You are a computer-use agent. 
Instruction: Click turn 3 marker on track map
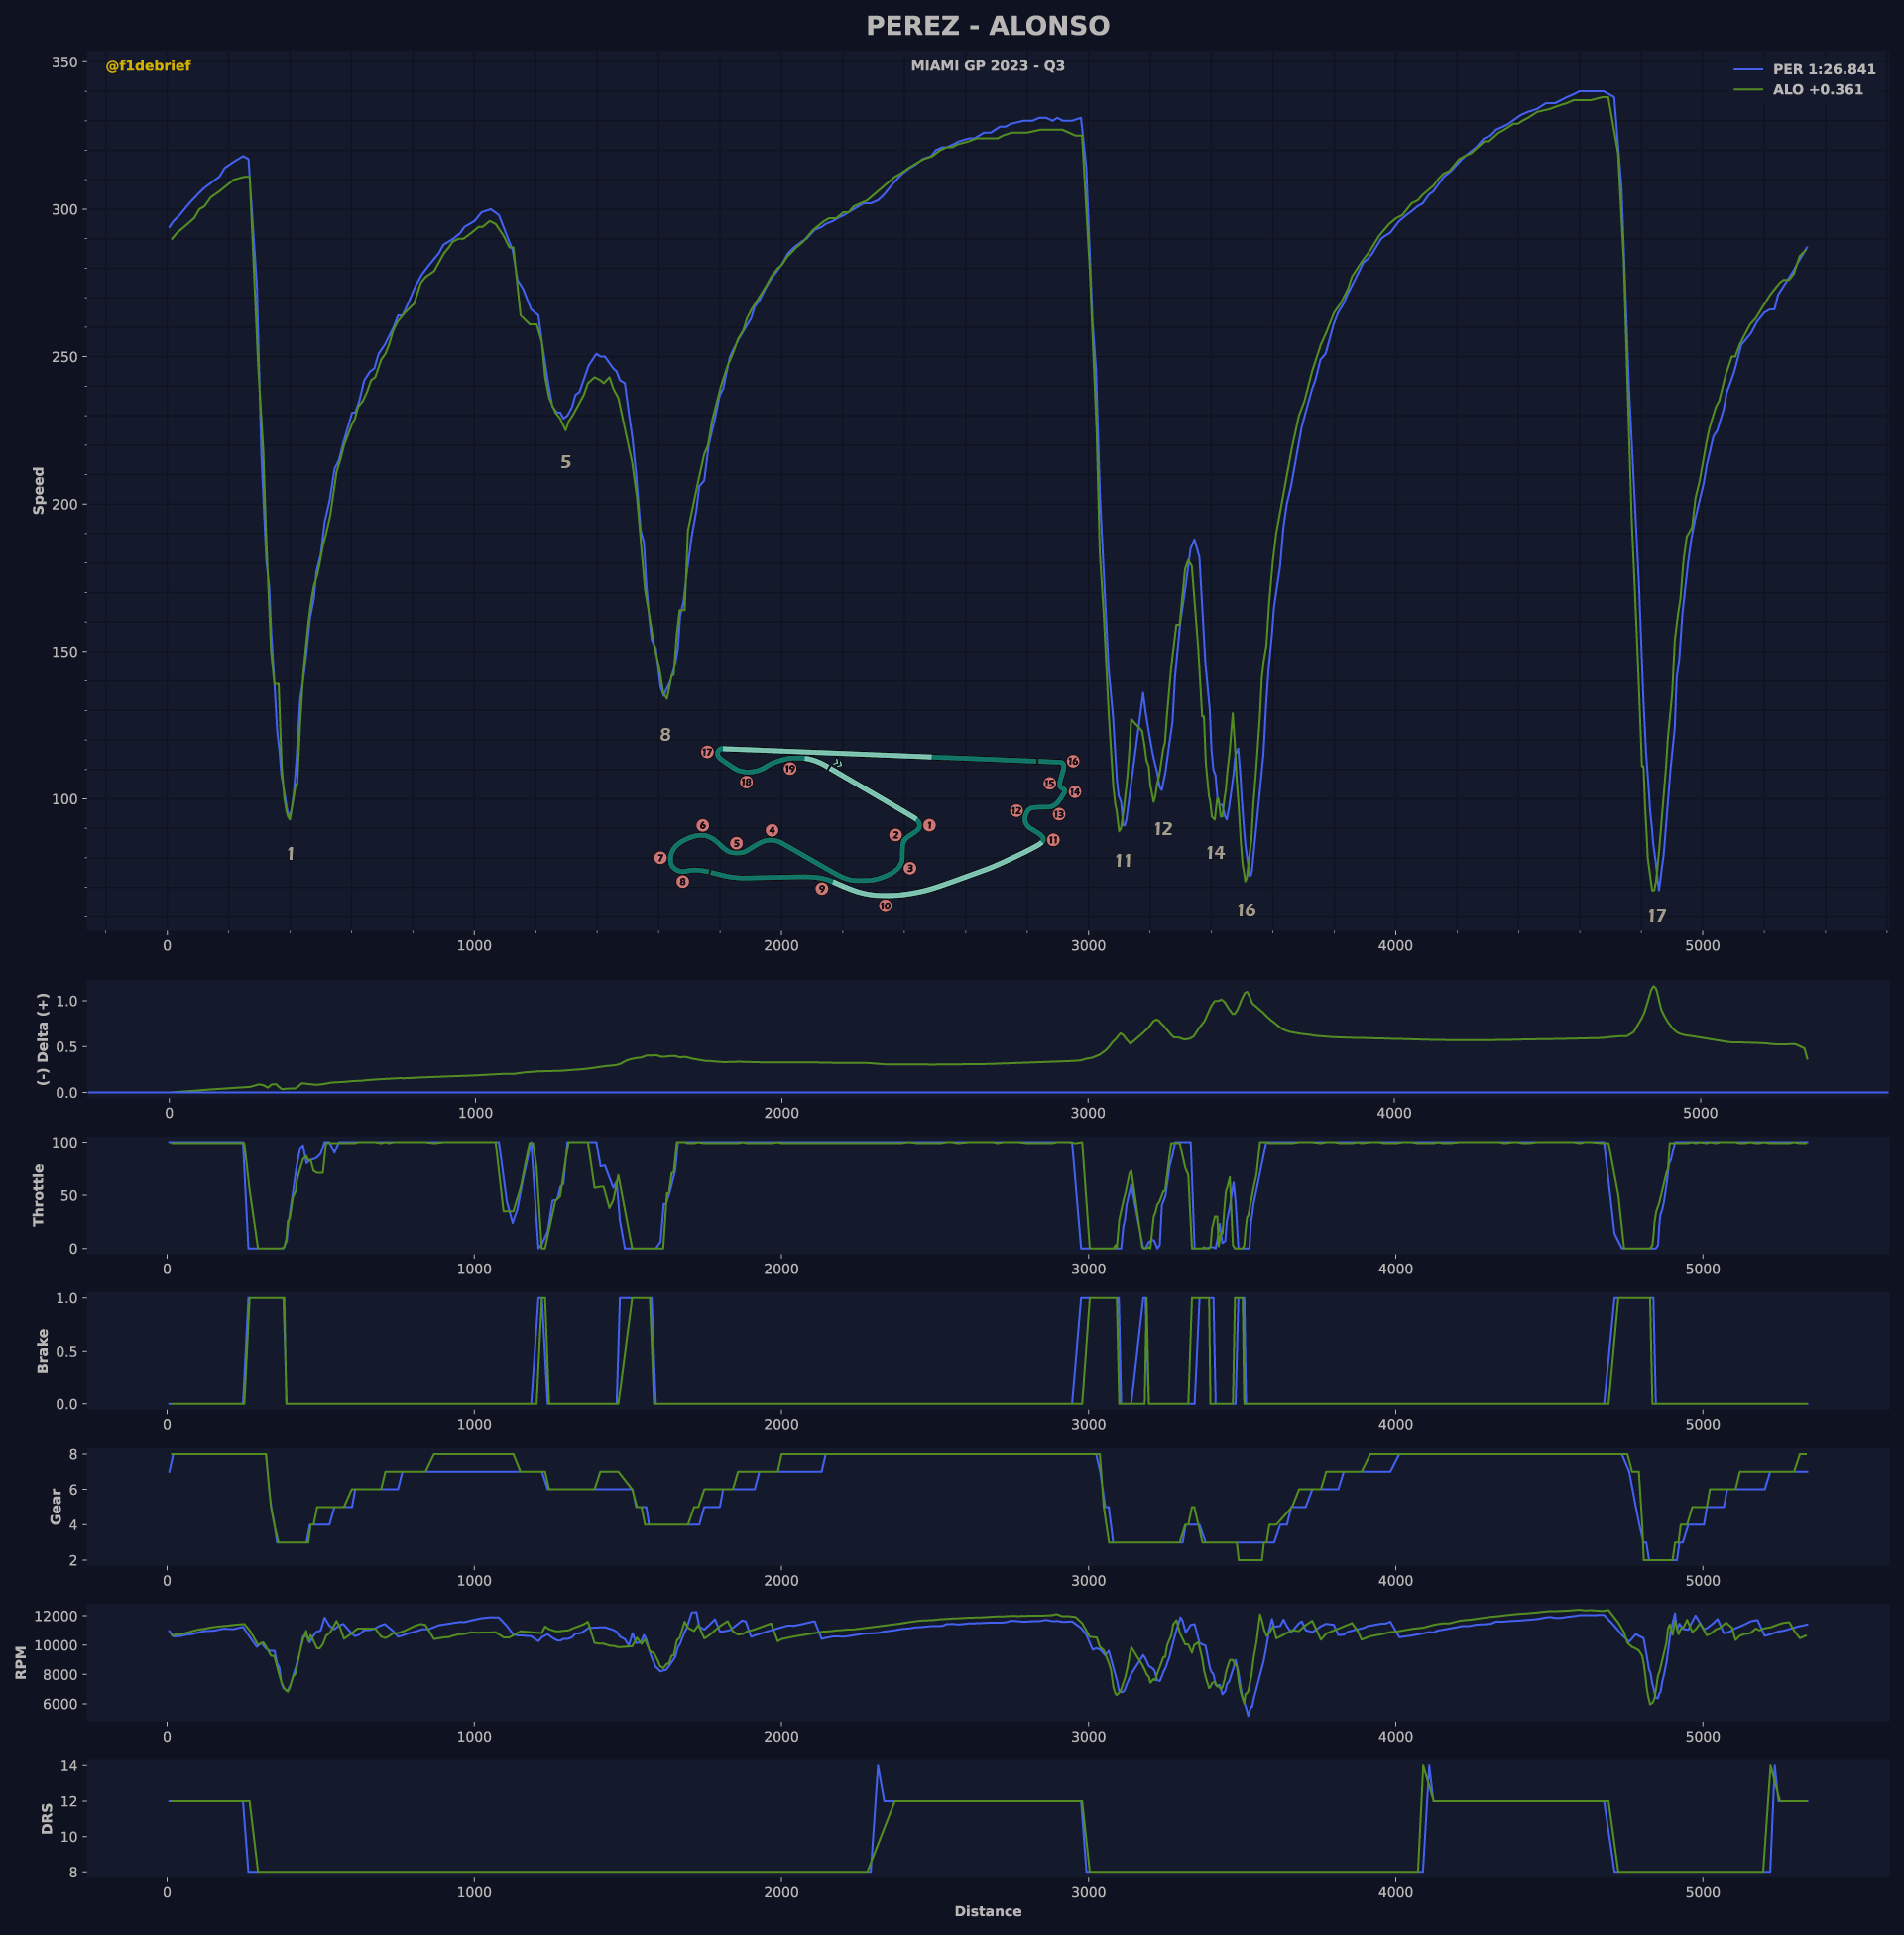(910, 868)
